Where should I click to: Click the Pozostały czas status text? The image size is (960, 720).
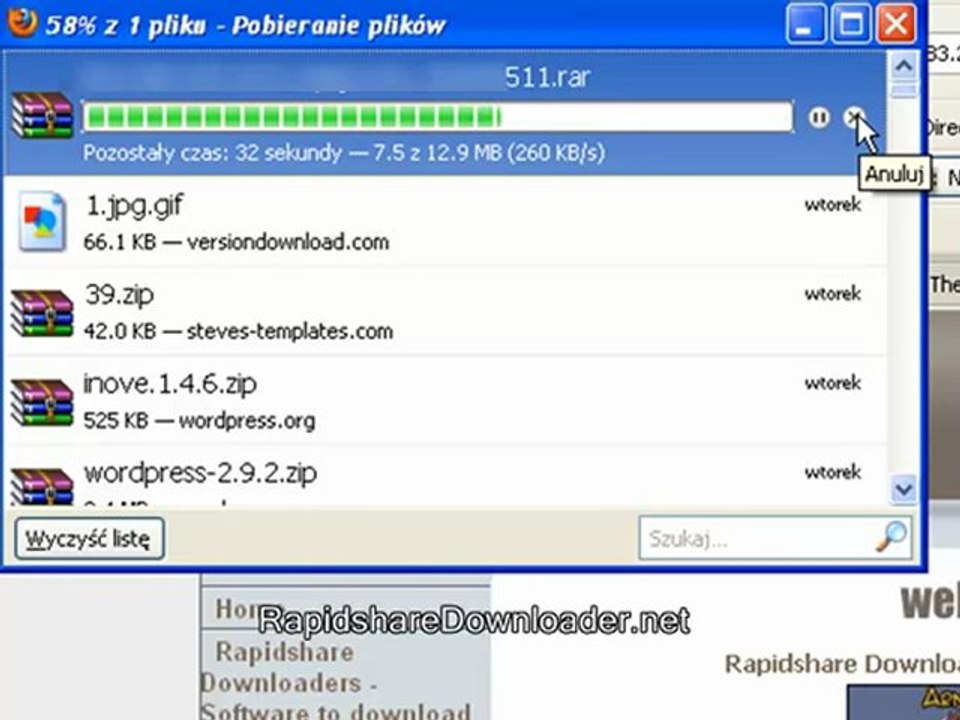[x=344, y=152]
